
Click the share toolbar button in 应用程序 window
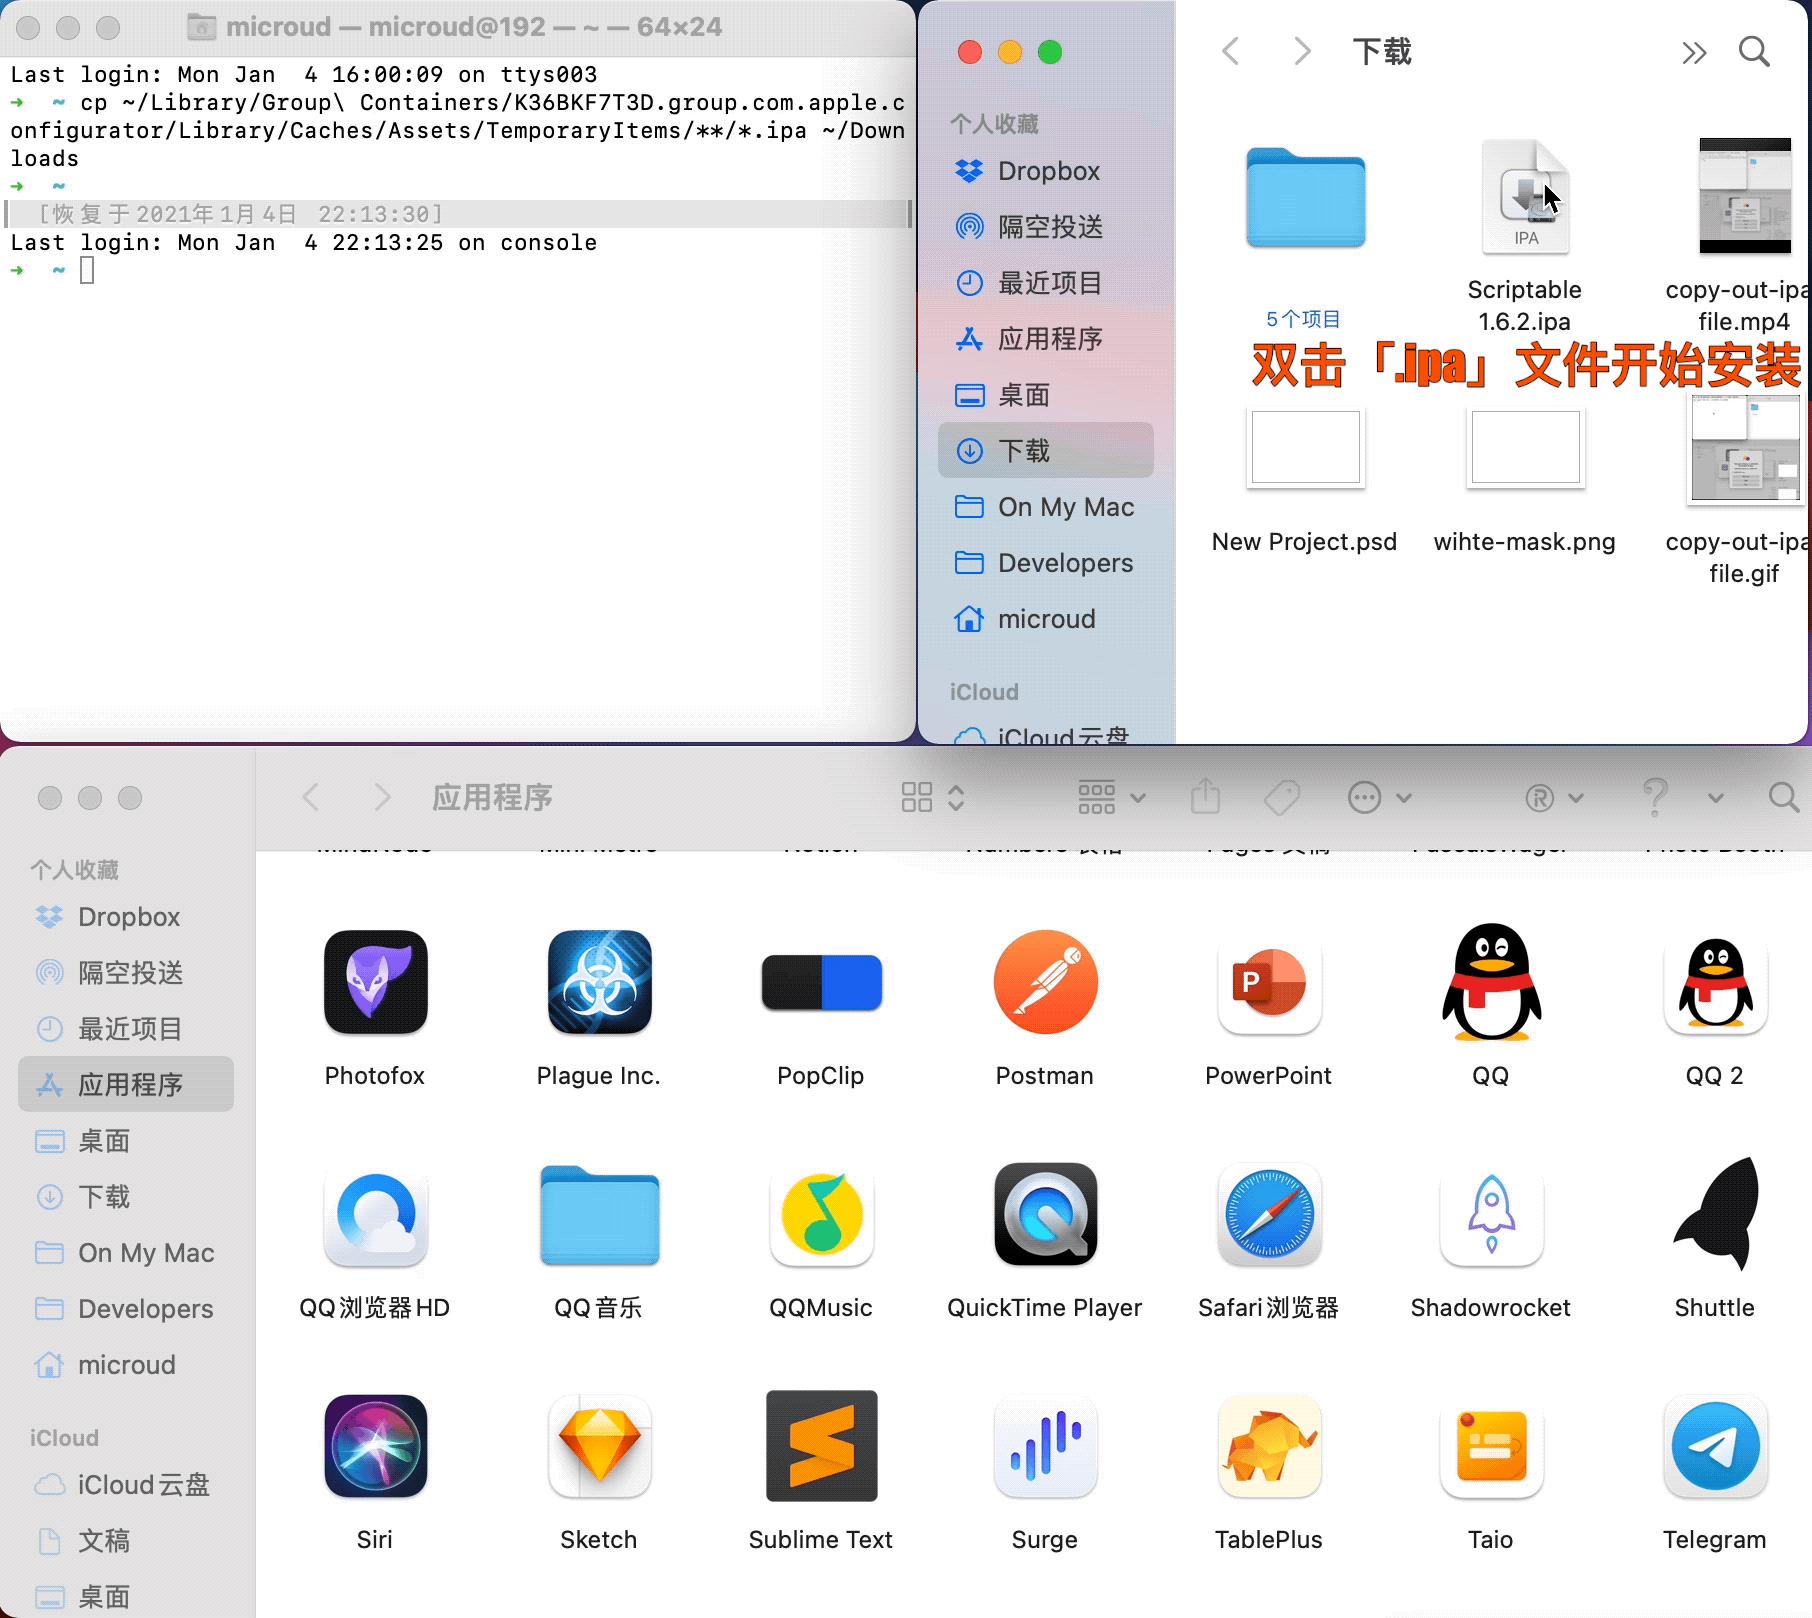click(x=1206, y=797)
